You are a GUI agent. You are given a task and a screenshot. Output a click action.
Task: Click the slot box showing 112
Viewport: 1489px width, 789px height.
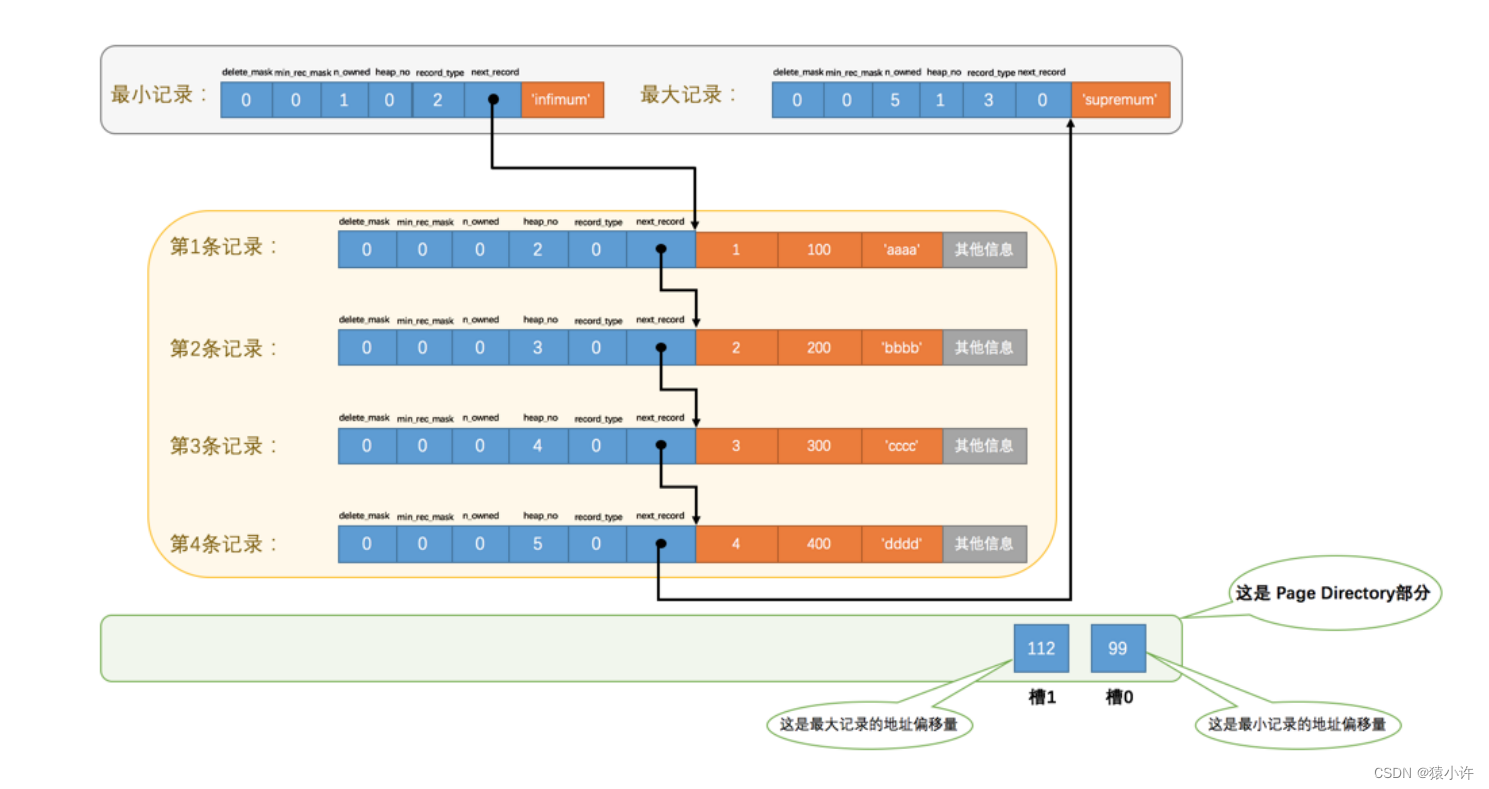[x=1041, y=648]
